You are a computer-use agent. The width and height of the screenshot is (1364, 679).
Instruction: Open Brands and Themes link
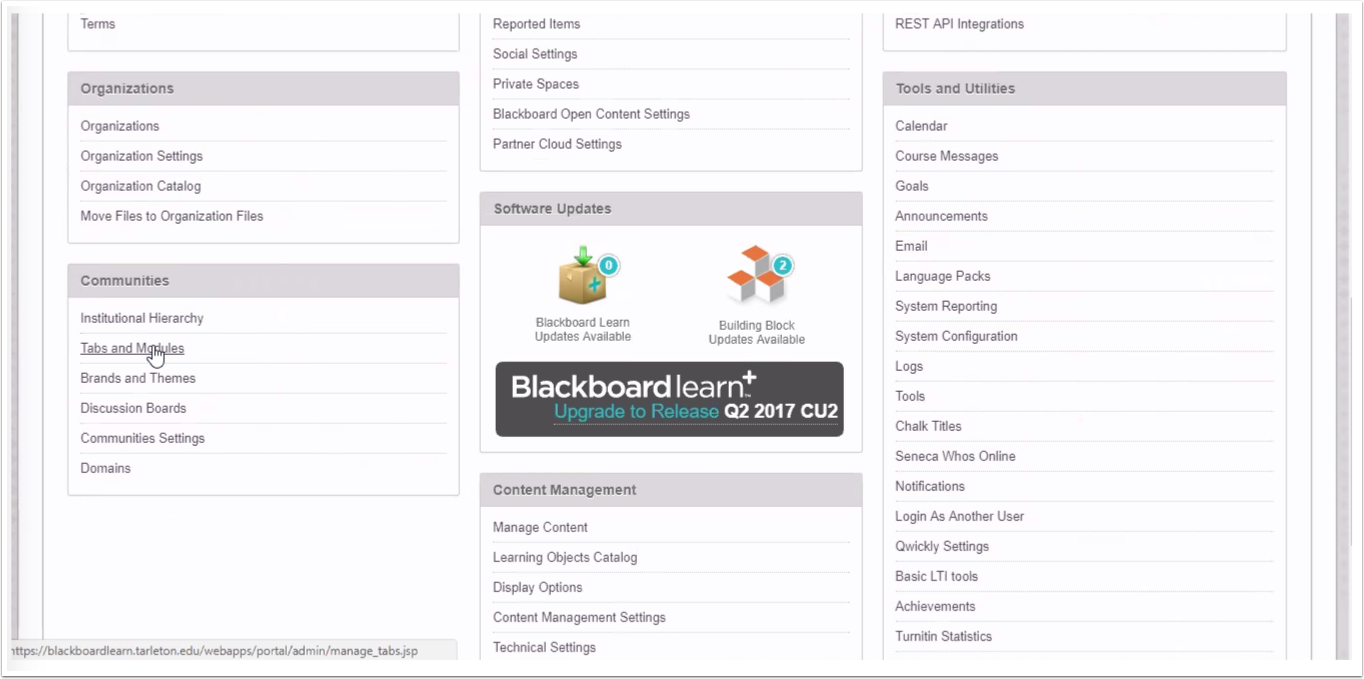coord(138,378)
